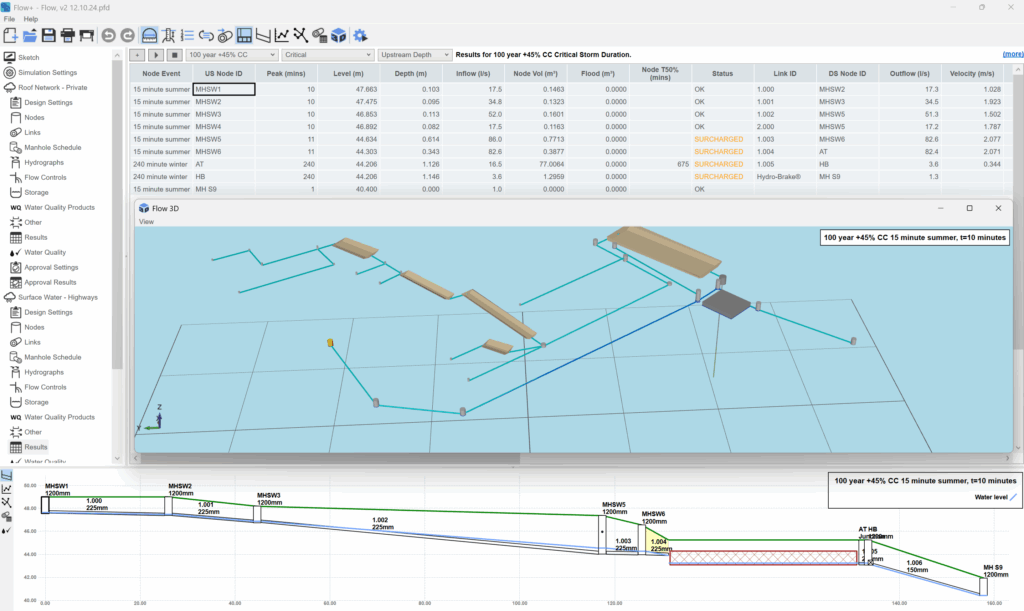The image size is (1024, 611).
Task: Click the Save disk icon
Action: click(x=48, y=36)
